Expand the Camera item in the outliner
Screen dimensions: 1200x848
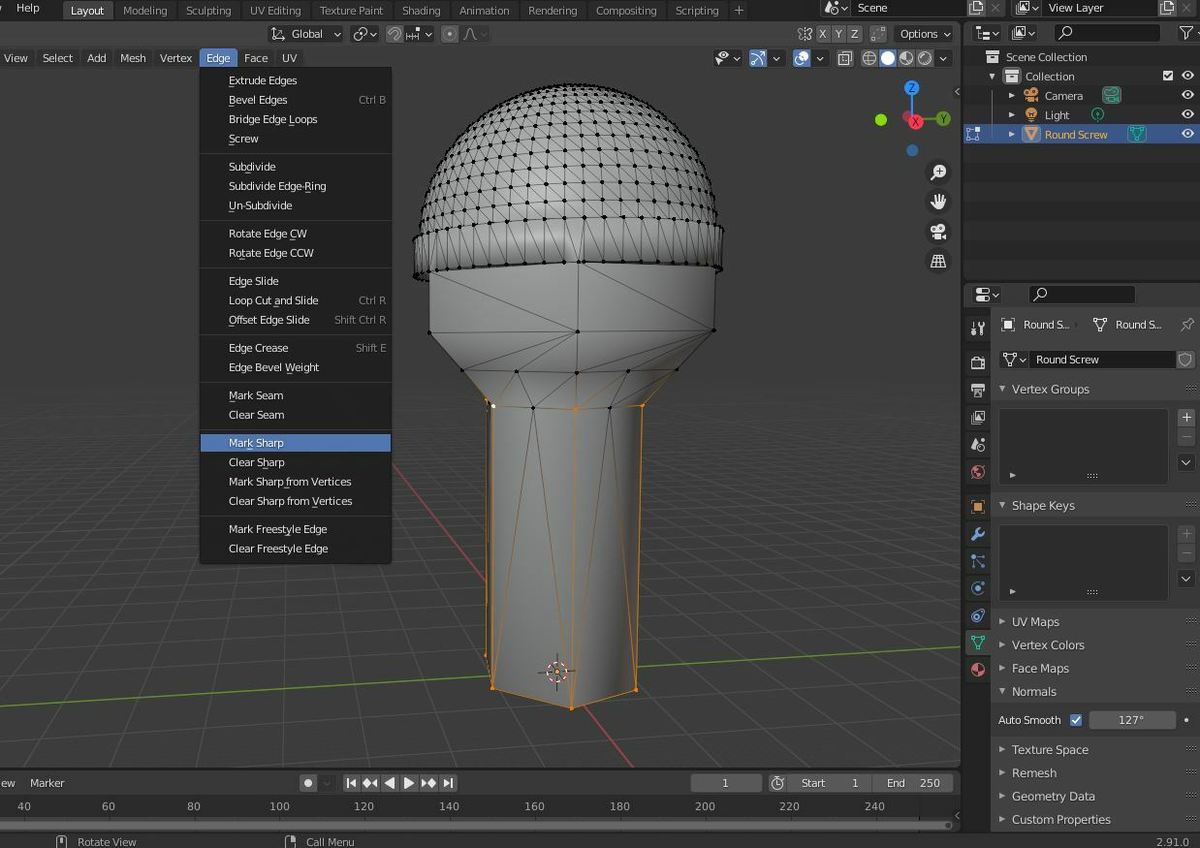tap(1012, 95)
